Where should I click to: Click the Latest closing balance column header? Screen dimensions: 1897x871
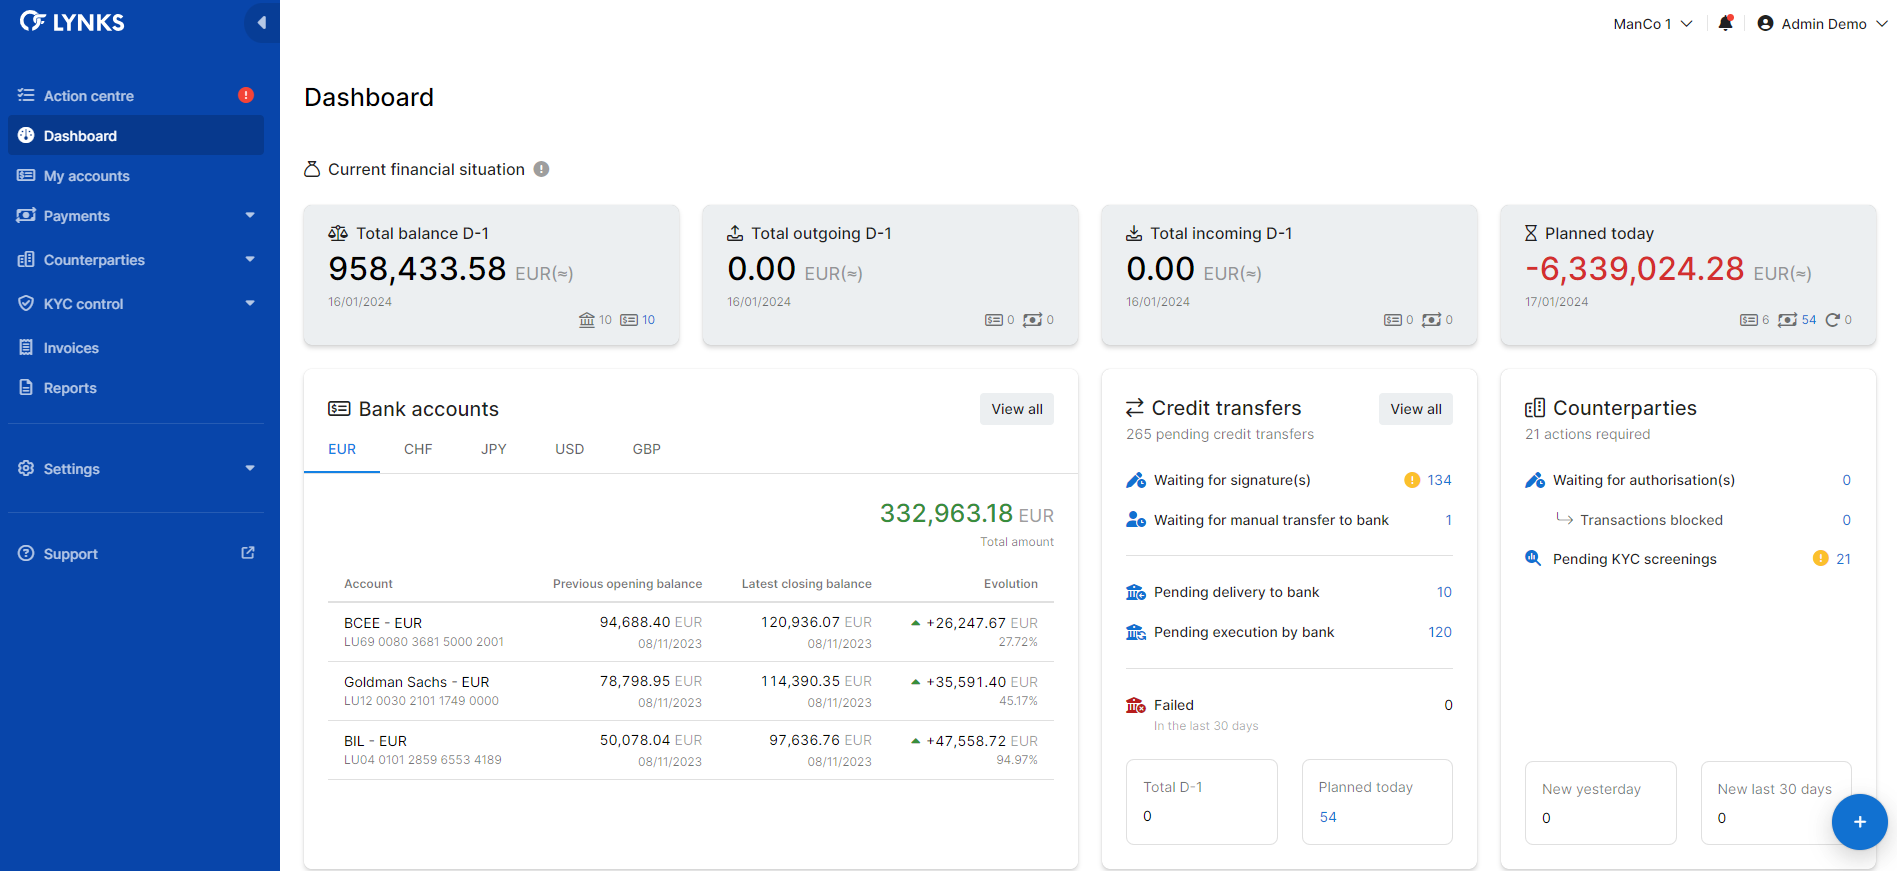(x=806, y=584)
